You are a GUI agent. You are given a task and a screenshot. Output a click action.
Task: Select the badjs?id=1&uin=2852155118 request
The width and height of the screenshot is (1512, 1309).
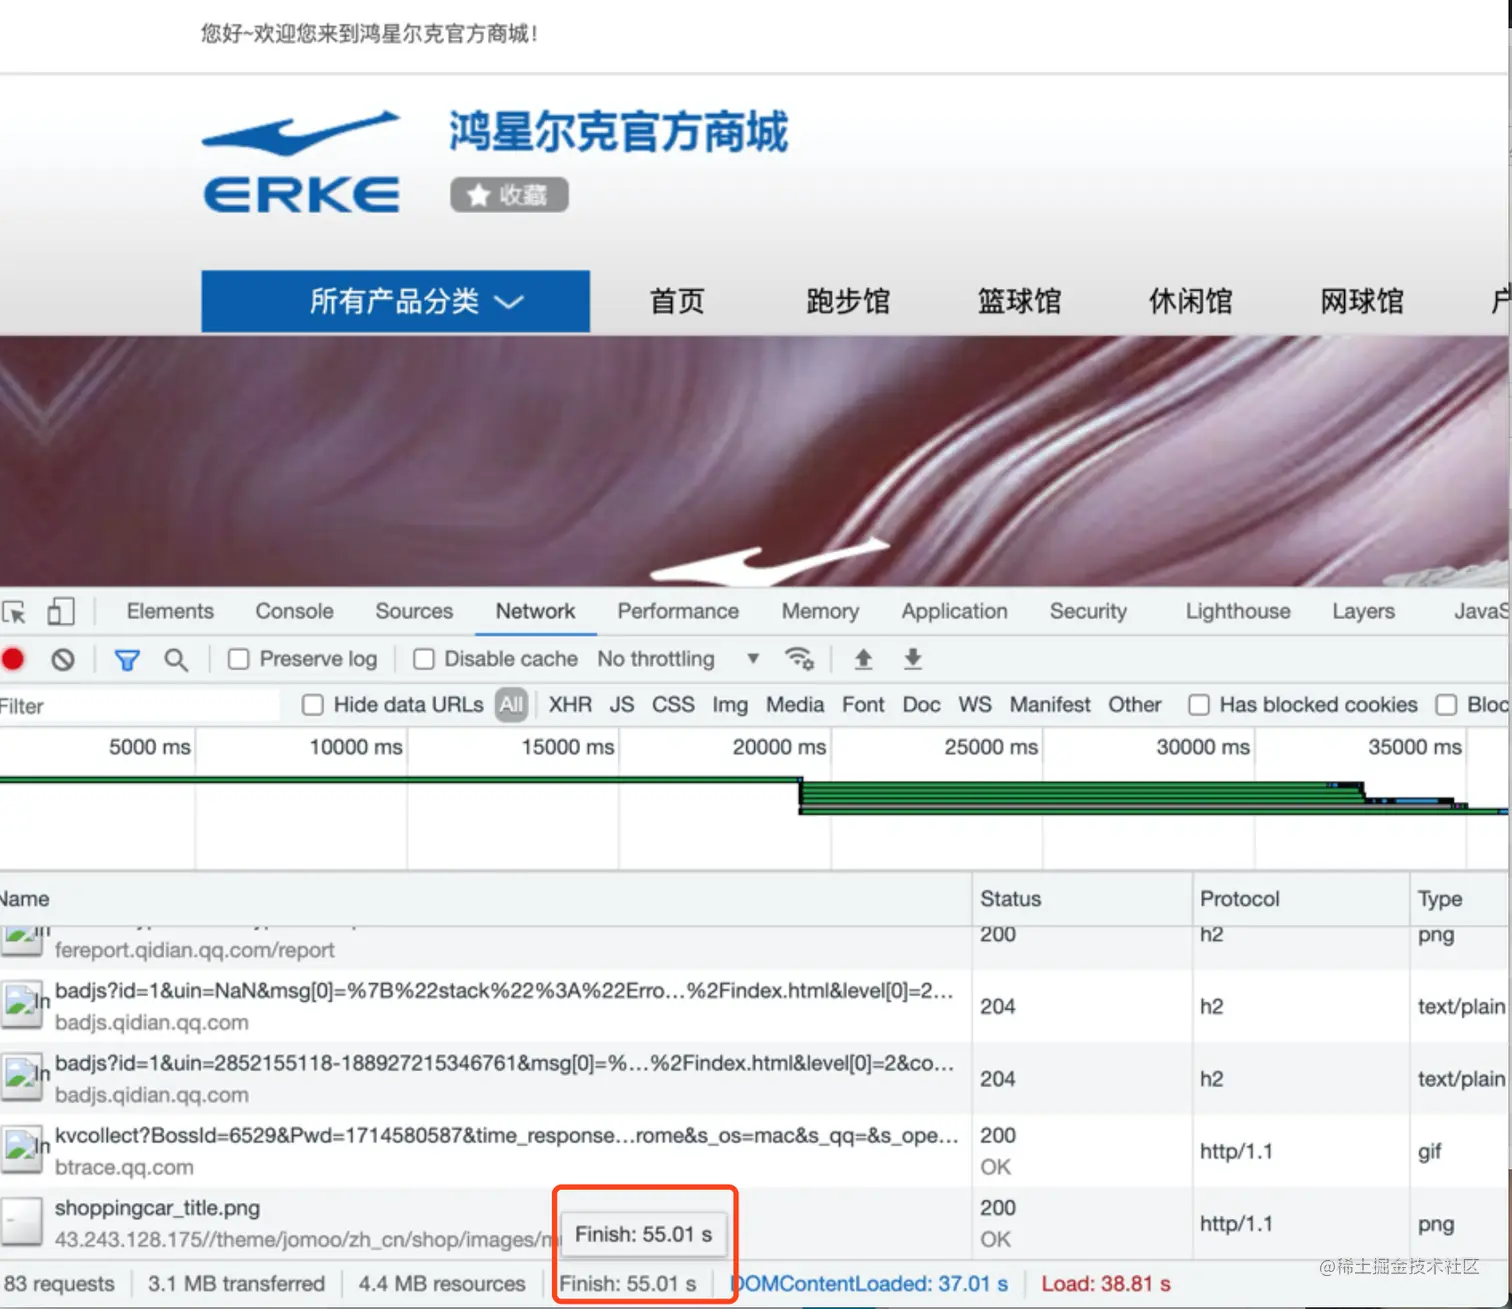pos(756,1079)
